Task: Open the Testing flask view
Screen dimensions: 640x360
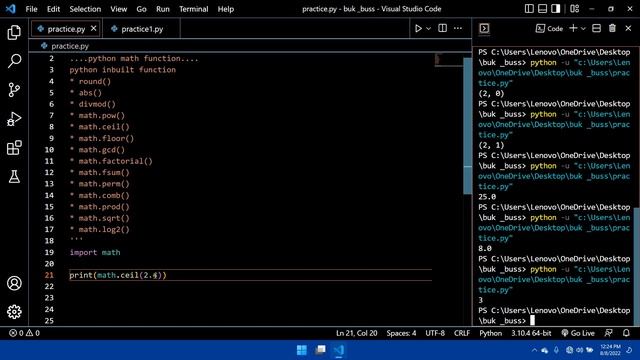Action: (x=14, y=177)
